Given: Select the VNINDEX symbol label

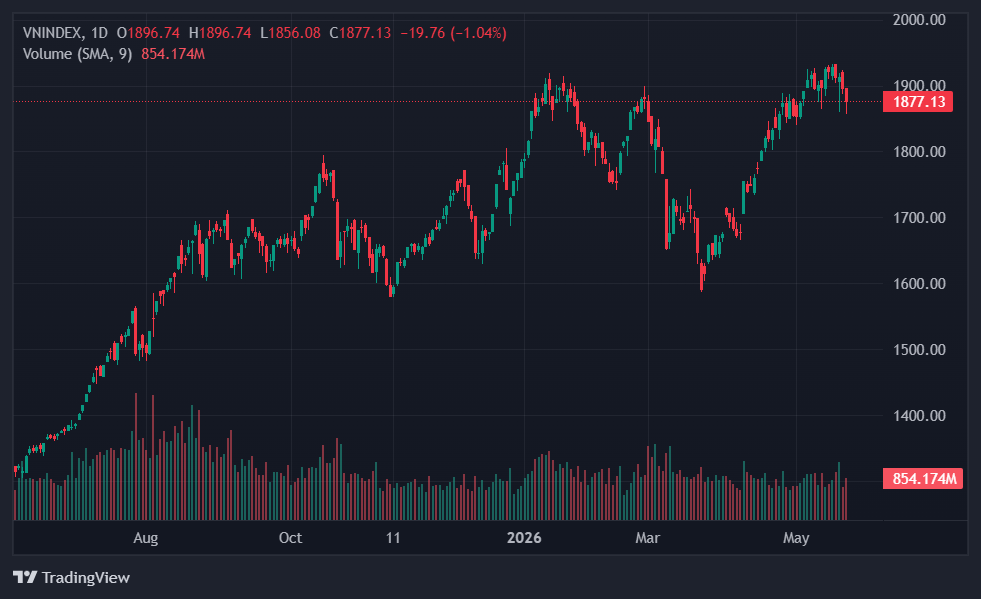Looking at the screenshot, I should pyautogui.click(x=51, y=33).
